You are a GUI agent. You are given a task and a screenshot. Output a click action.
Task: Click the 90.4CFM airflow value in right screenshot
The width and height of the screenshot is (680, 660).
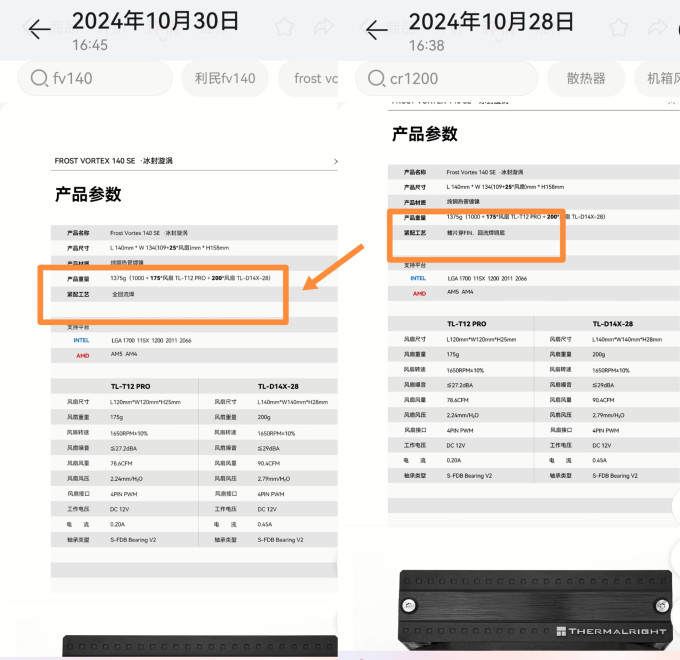603,400
